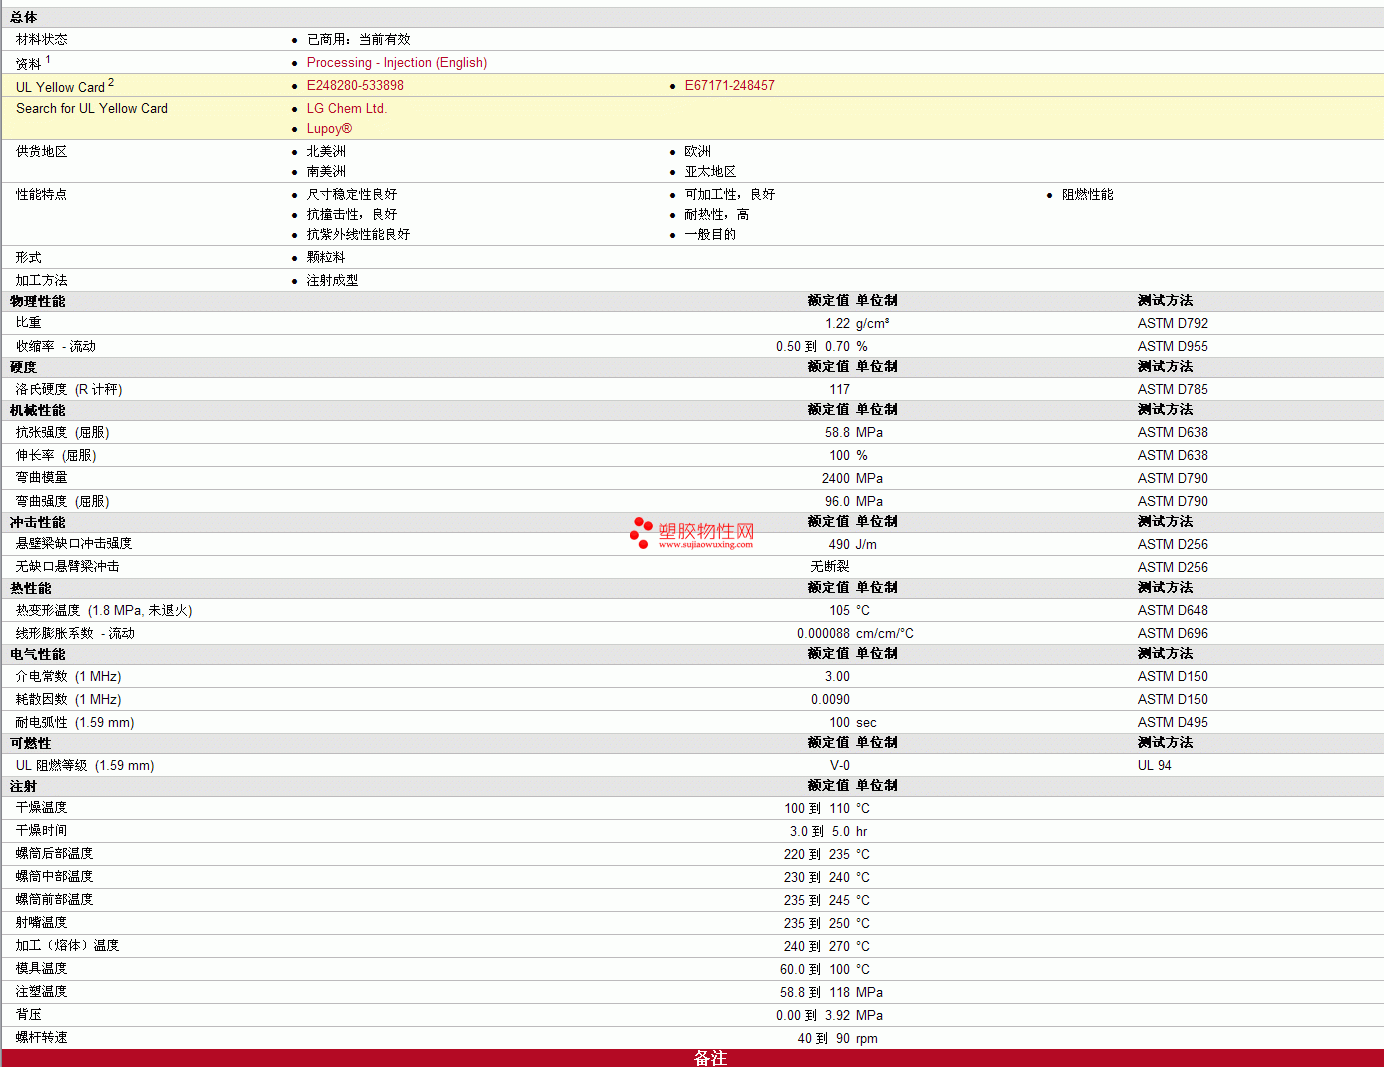Select the "弯曲强度 (屈服)" row label

(x=63, y=502)
